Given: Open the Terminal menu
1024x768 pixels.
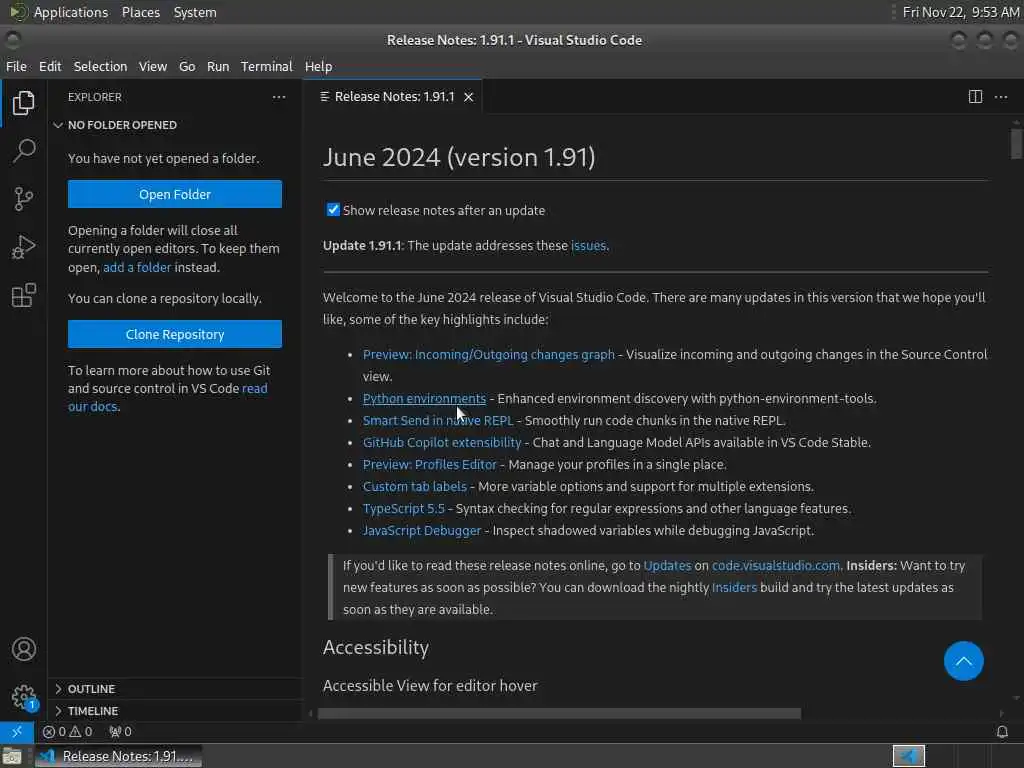Looking at the screenshot, I should pos(266,67).
